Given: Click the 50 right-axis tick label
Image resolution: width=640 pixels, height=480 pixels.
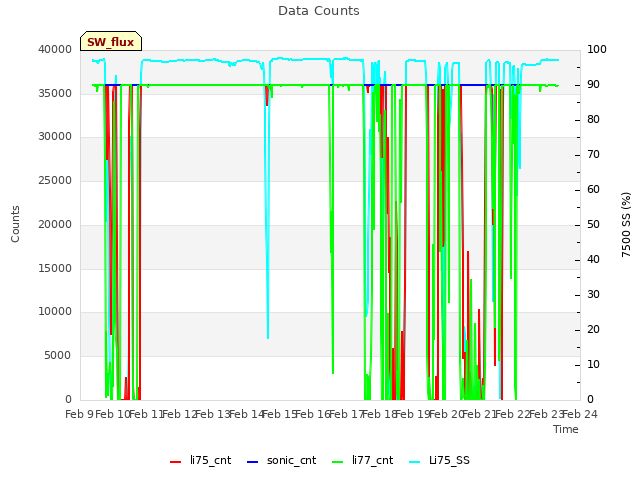Looking at the screenshot, I should [593, 224].
